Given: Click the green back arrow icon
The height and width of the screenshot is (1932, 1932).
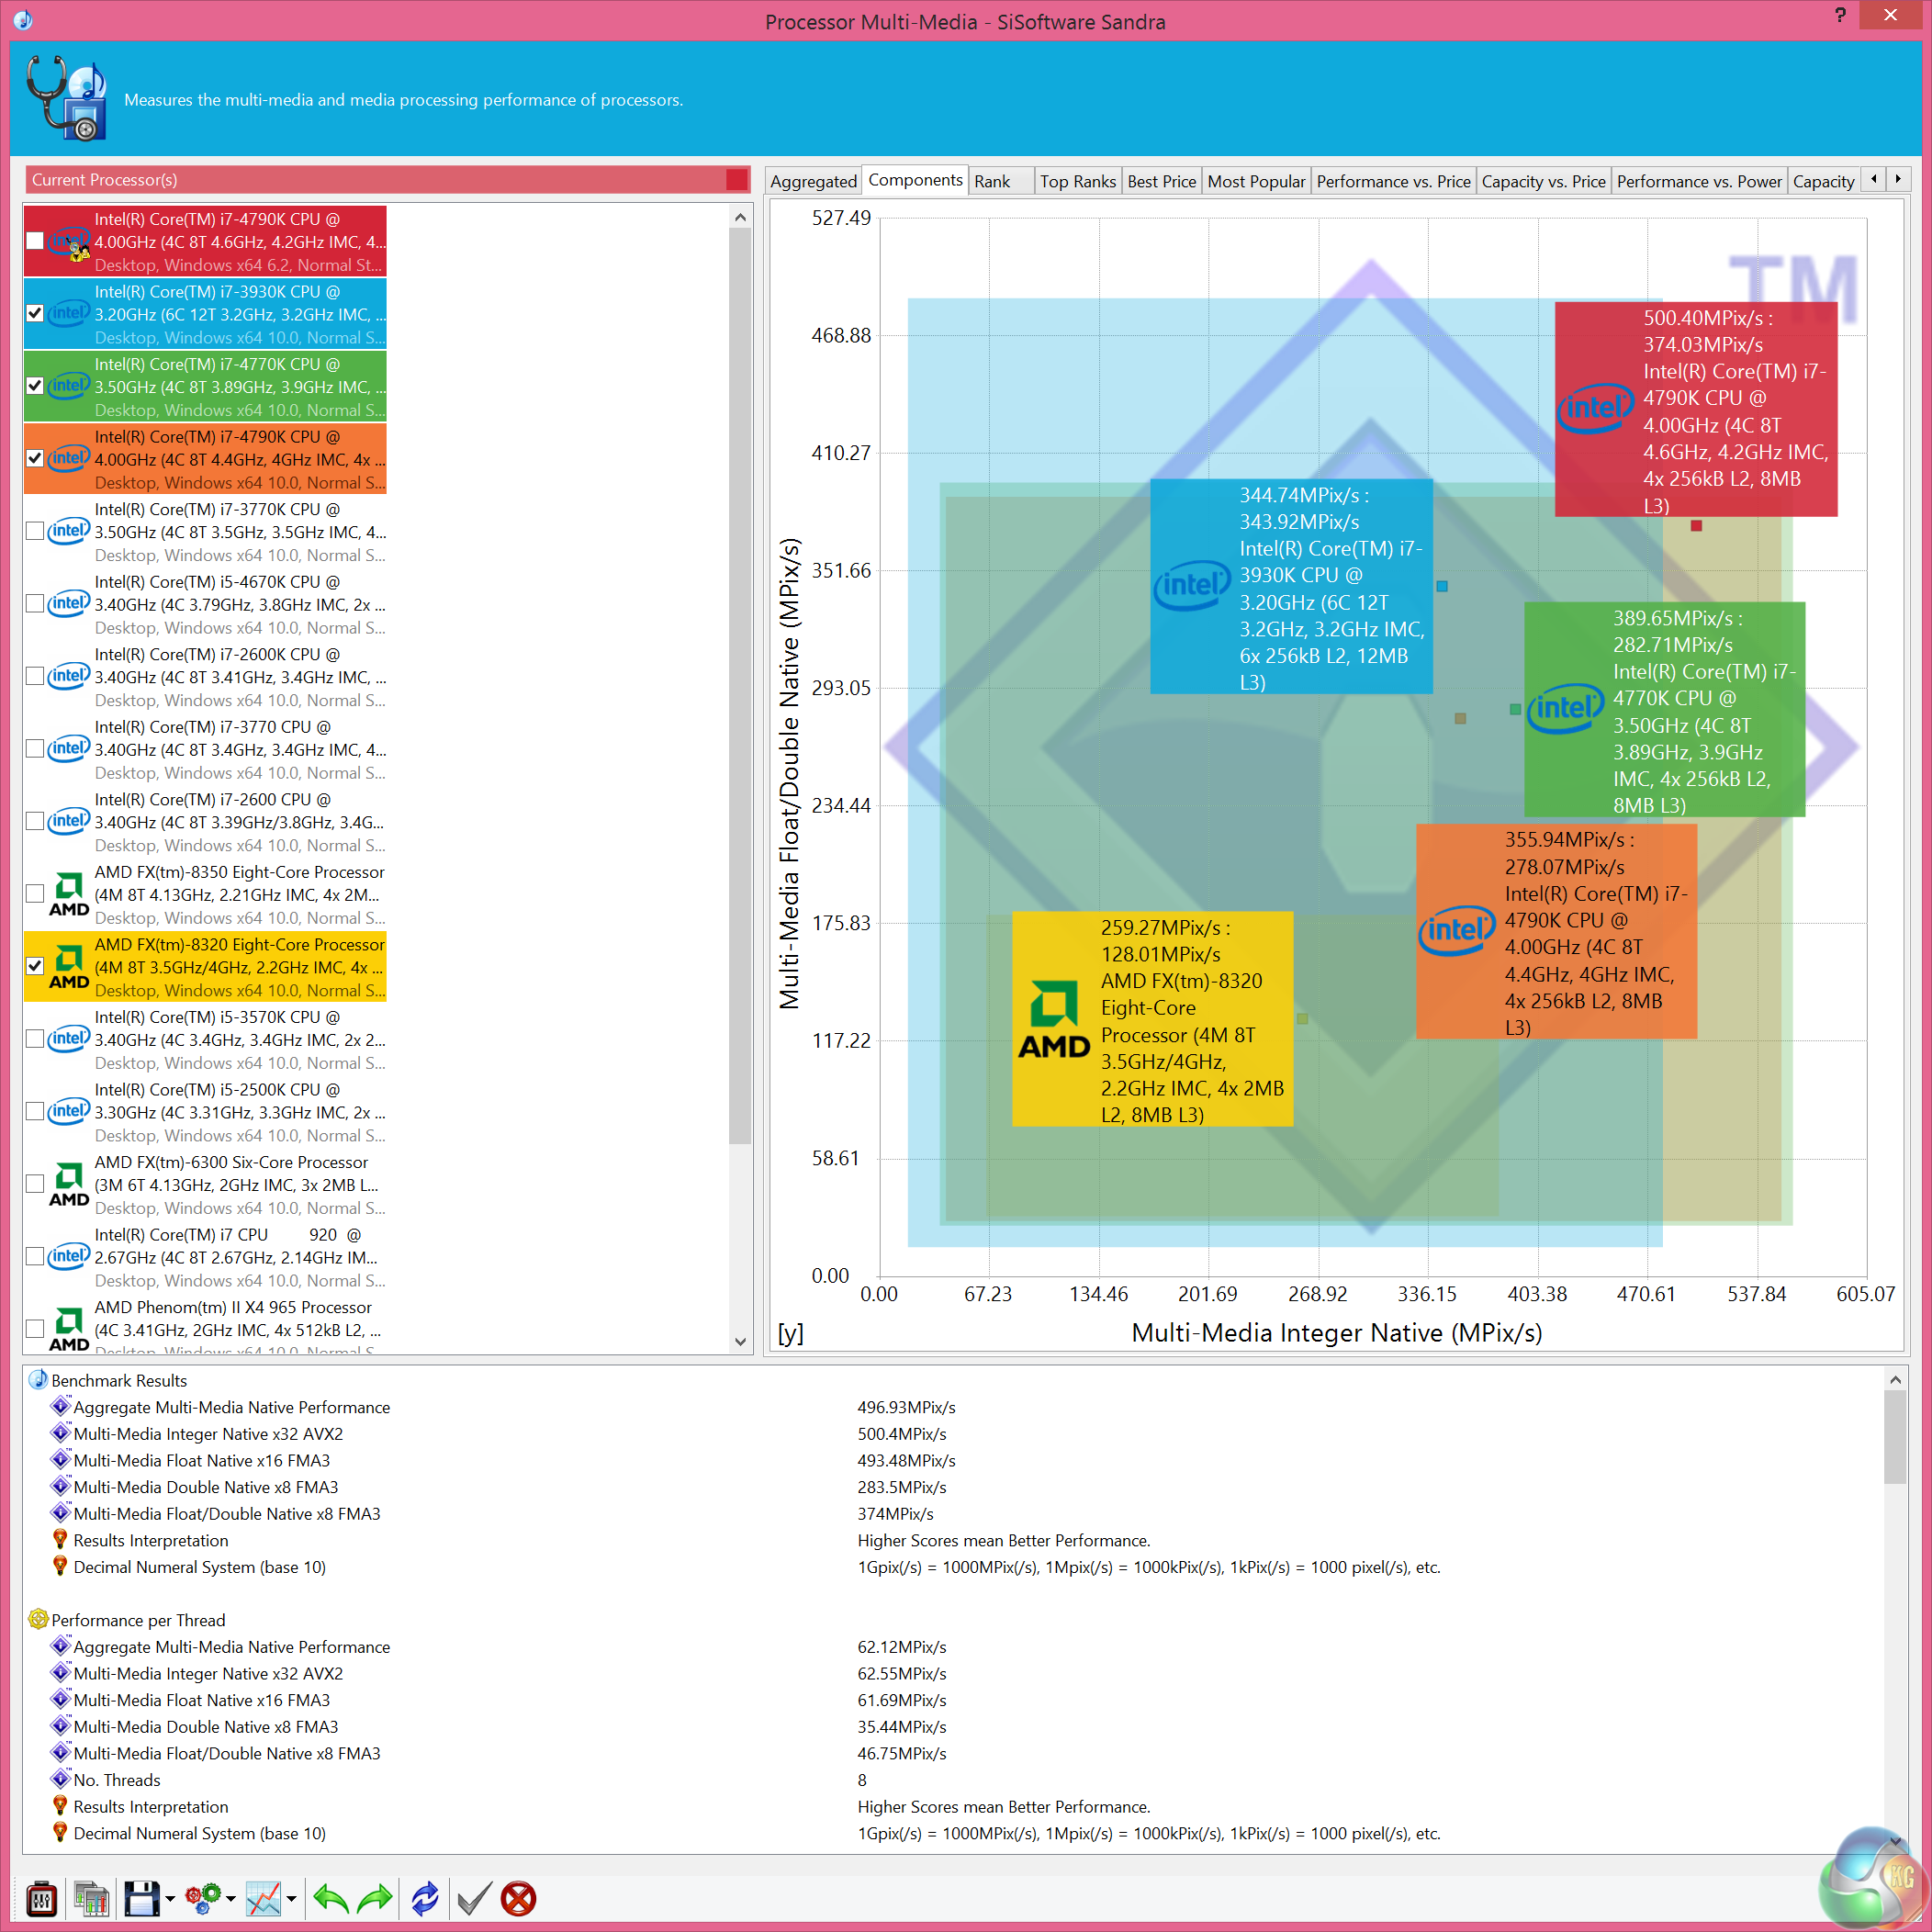Looking at the screenshot, I should click(331, 1898).
